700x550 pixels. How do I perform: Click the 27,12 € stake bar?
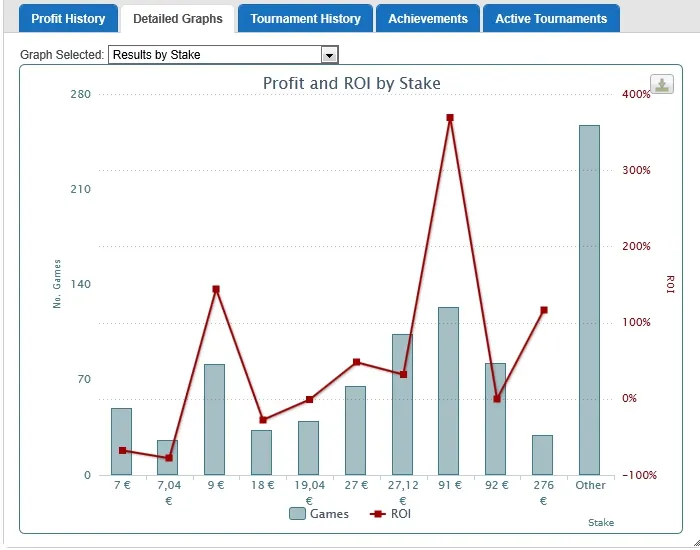pos(402,405)
